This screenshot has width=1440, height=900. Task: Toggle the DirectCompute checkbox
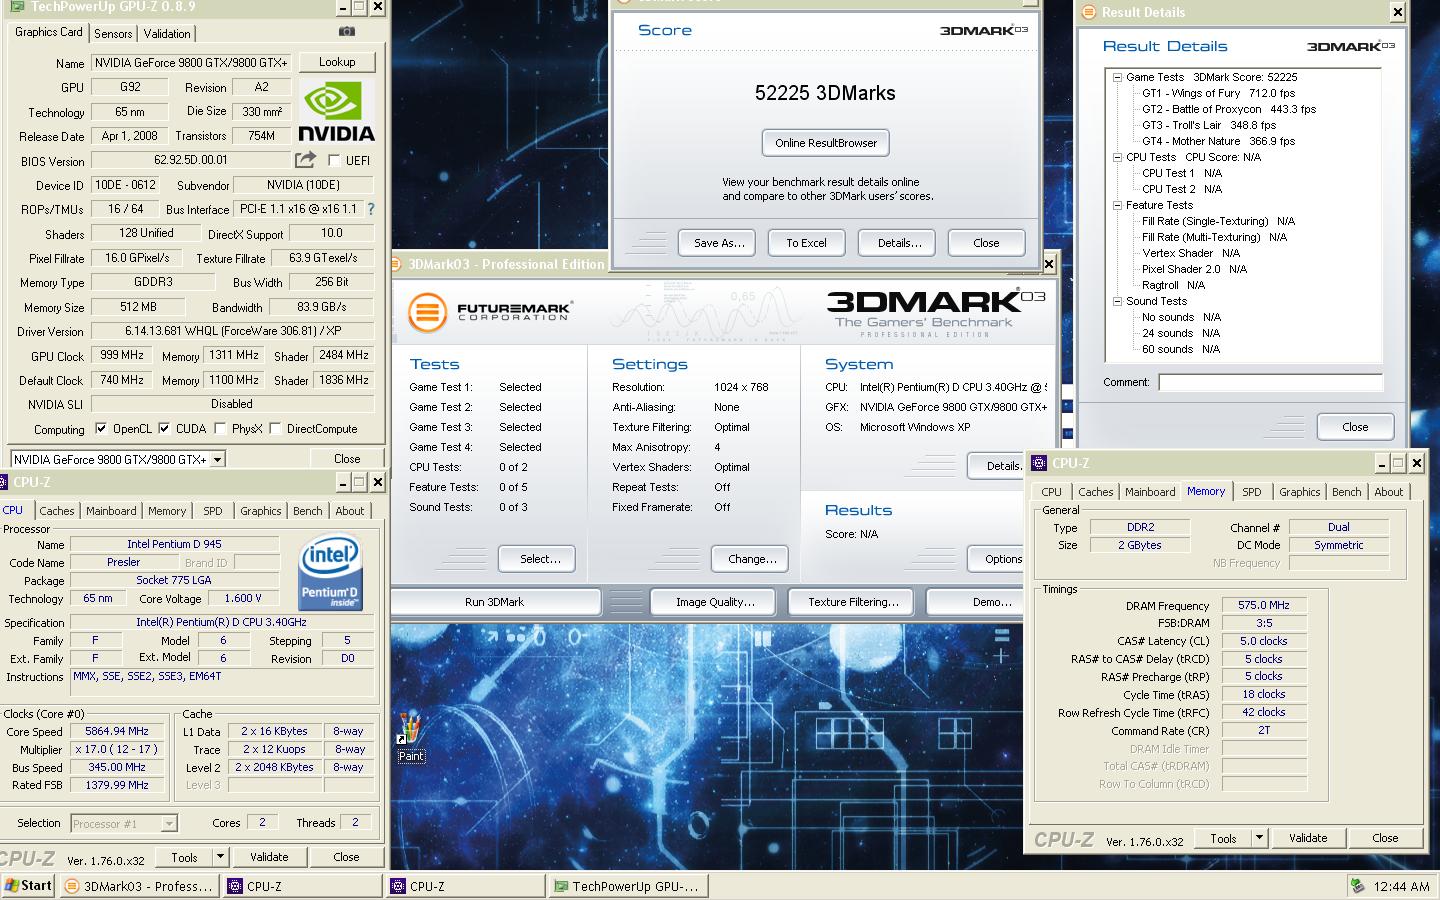coord(275,429)
